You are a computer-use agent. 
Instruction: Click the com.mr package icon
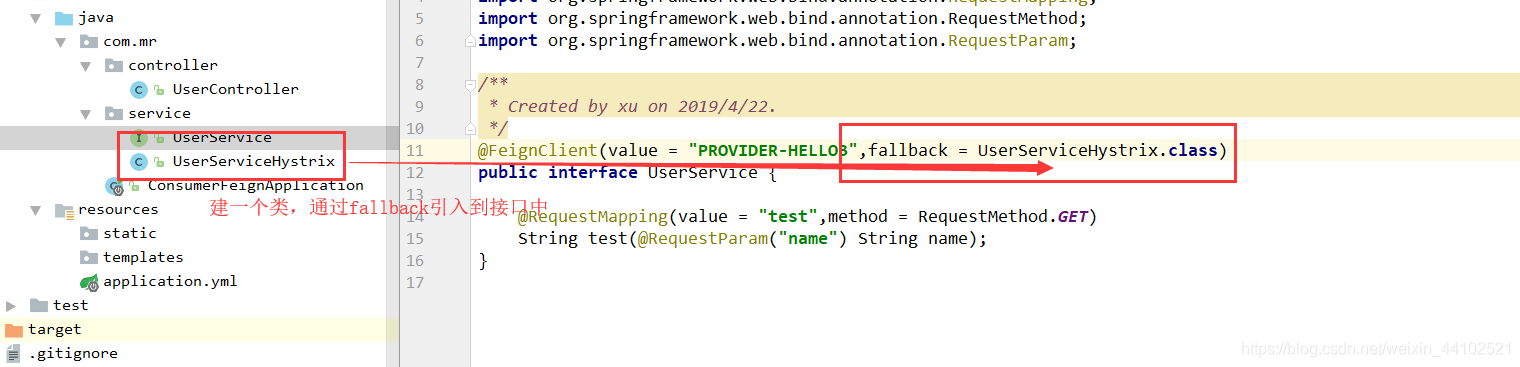point(88,42)
